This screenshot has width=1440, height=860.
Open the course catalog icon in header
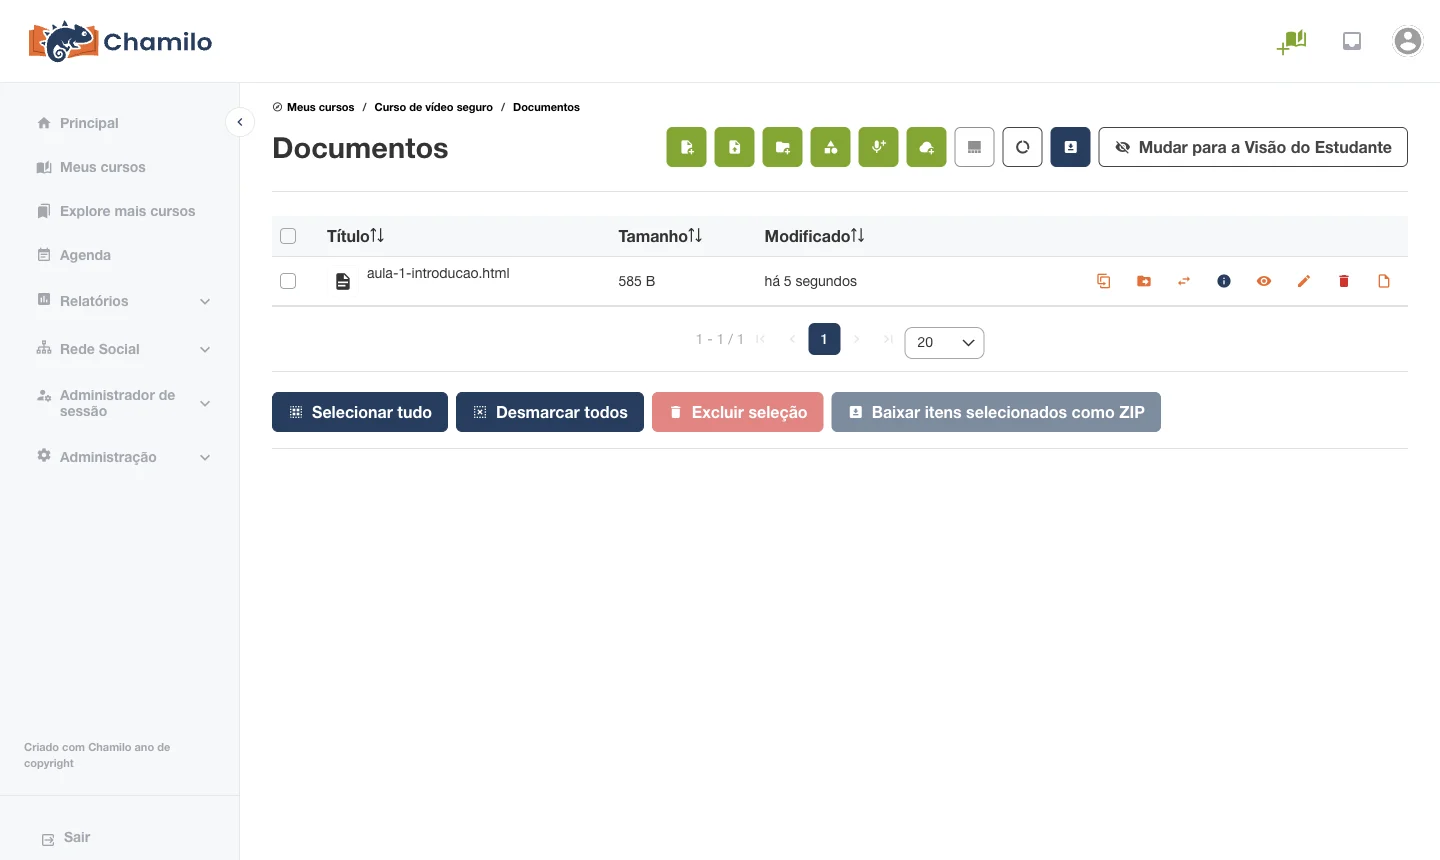(1292, 41)
